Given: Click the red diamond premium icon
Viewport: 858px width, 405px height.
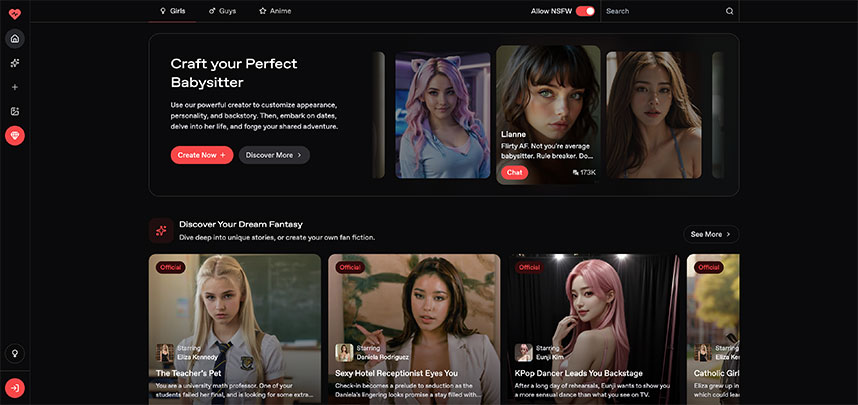Looking at the screenshot, I should [x=15, y=135].
